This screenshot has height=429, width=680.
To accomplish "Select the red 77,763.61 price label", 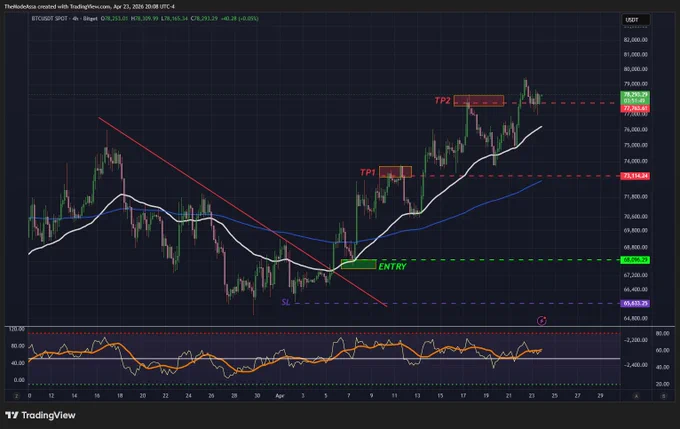I will point(635,108).
